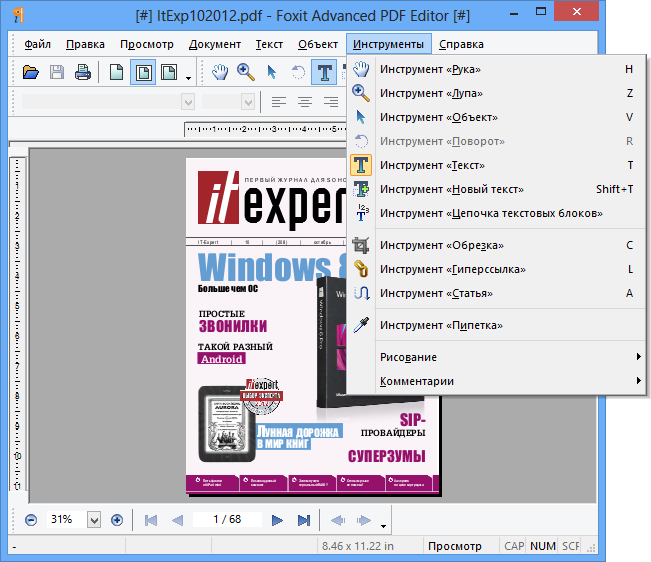Jump to last page button
This screenshot has width=651, height=562.
pyautogui.click(x=304, y=520)
